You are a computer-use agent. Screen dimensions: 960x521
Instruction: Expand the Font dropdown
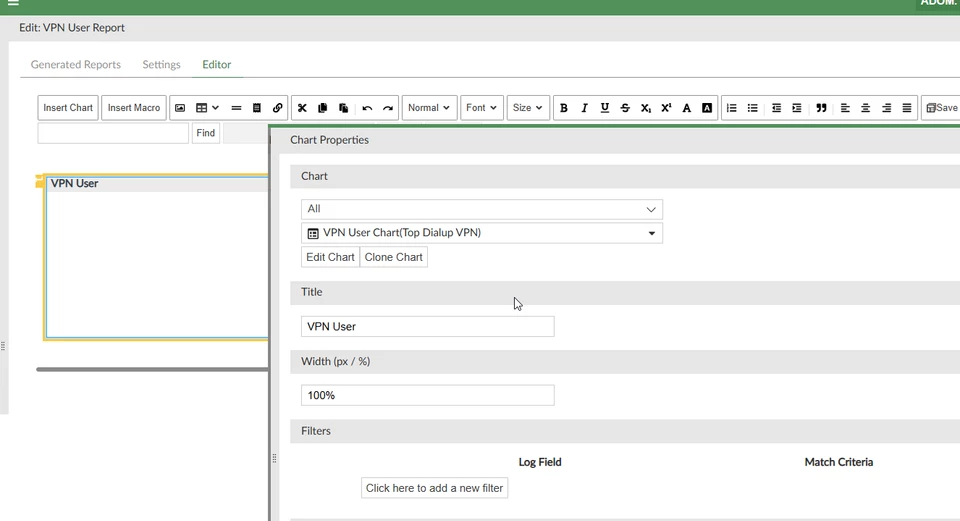481,108
